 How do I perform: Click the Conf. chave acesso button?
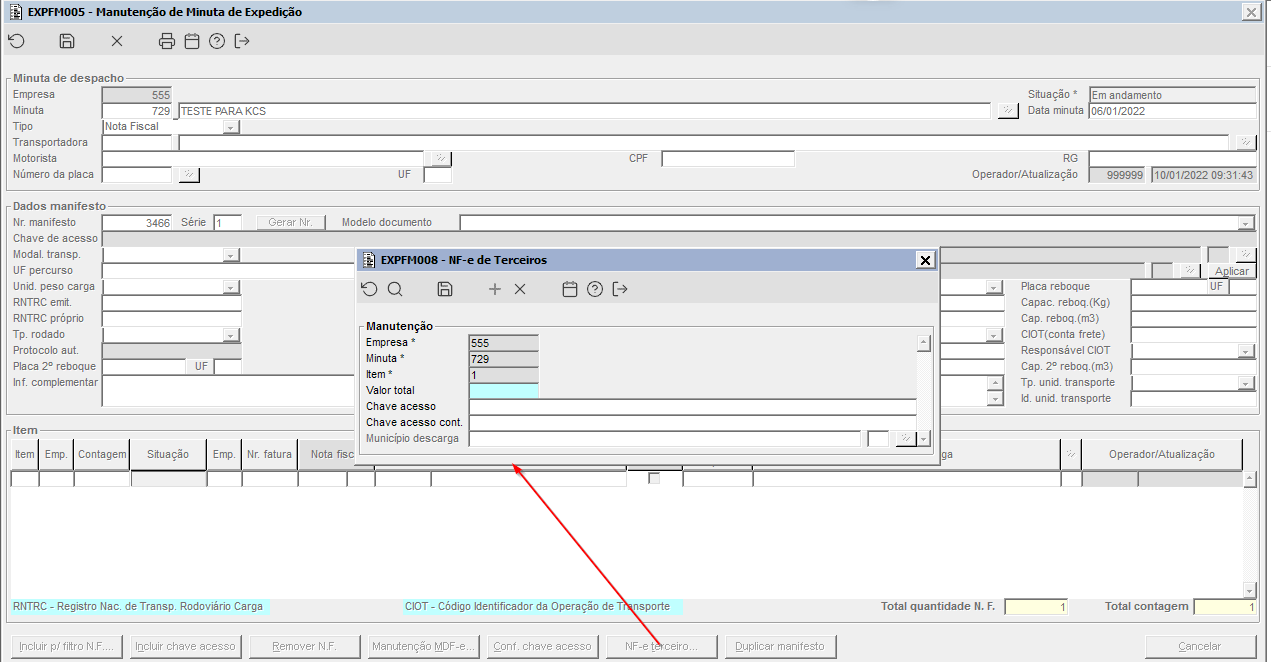coord(542,646)
